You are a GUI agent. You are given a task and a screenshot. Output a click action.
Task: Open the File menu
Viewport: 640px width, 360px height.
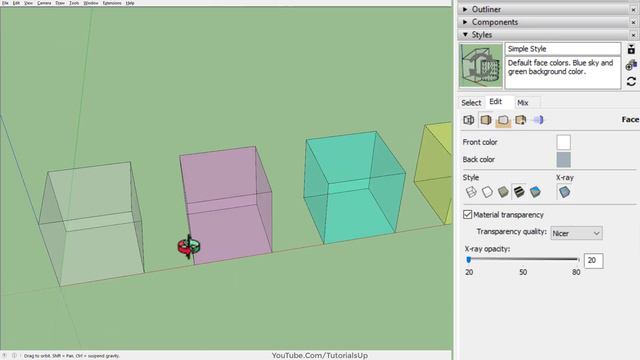coord(5,3)
